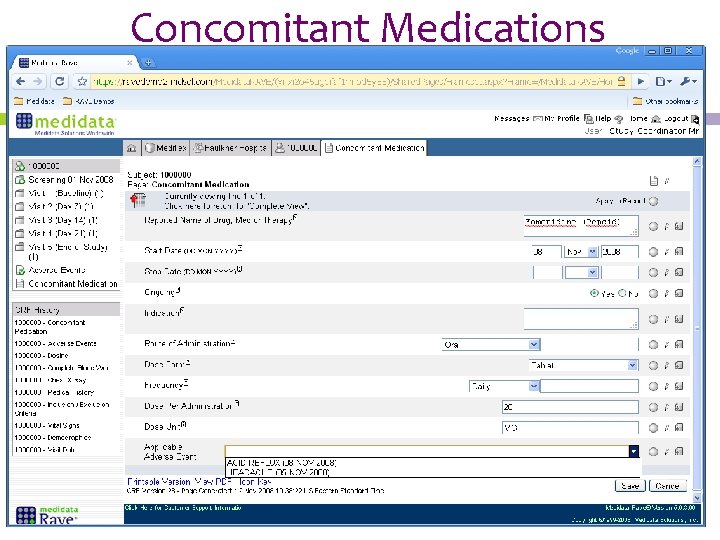Screen dimensions: 720x540
Task: Open Dose Form Tablet dropdown
Action: click(x=584, y=365)
